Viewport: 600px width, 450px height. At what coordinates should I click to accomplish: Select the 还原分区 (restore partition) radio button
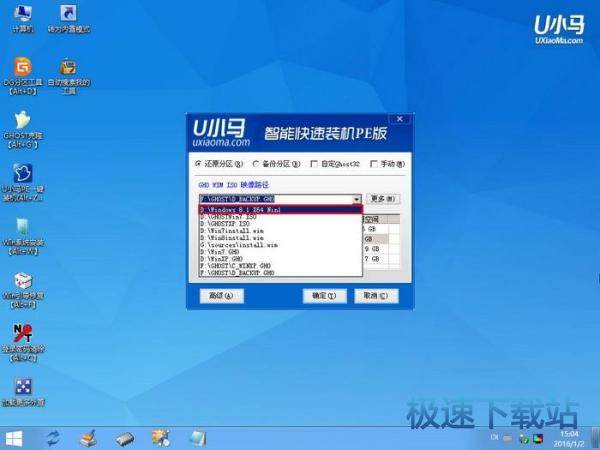[219, 164]
